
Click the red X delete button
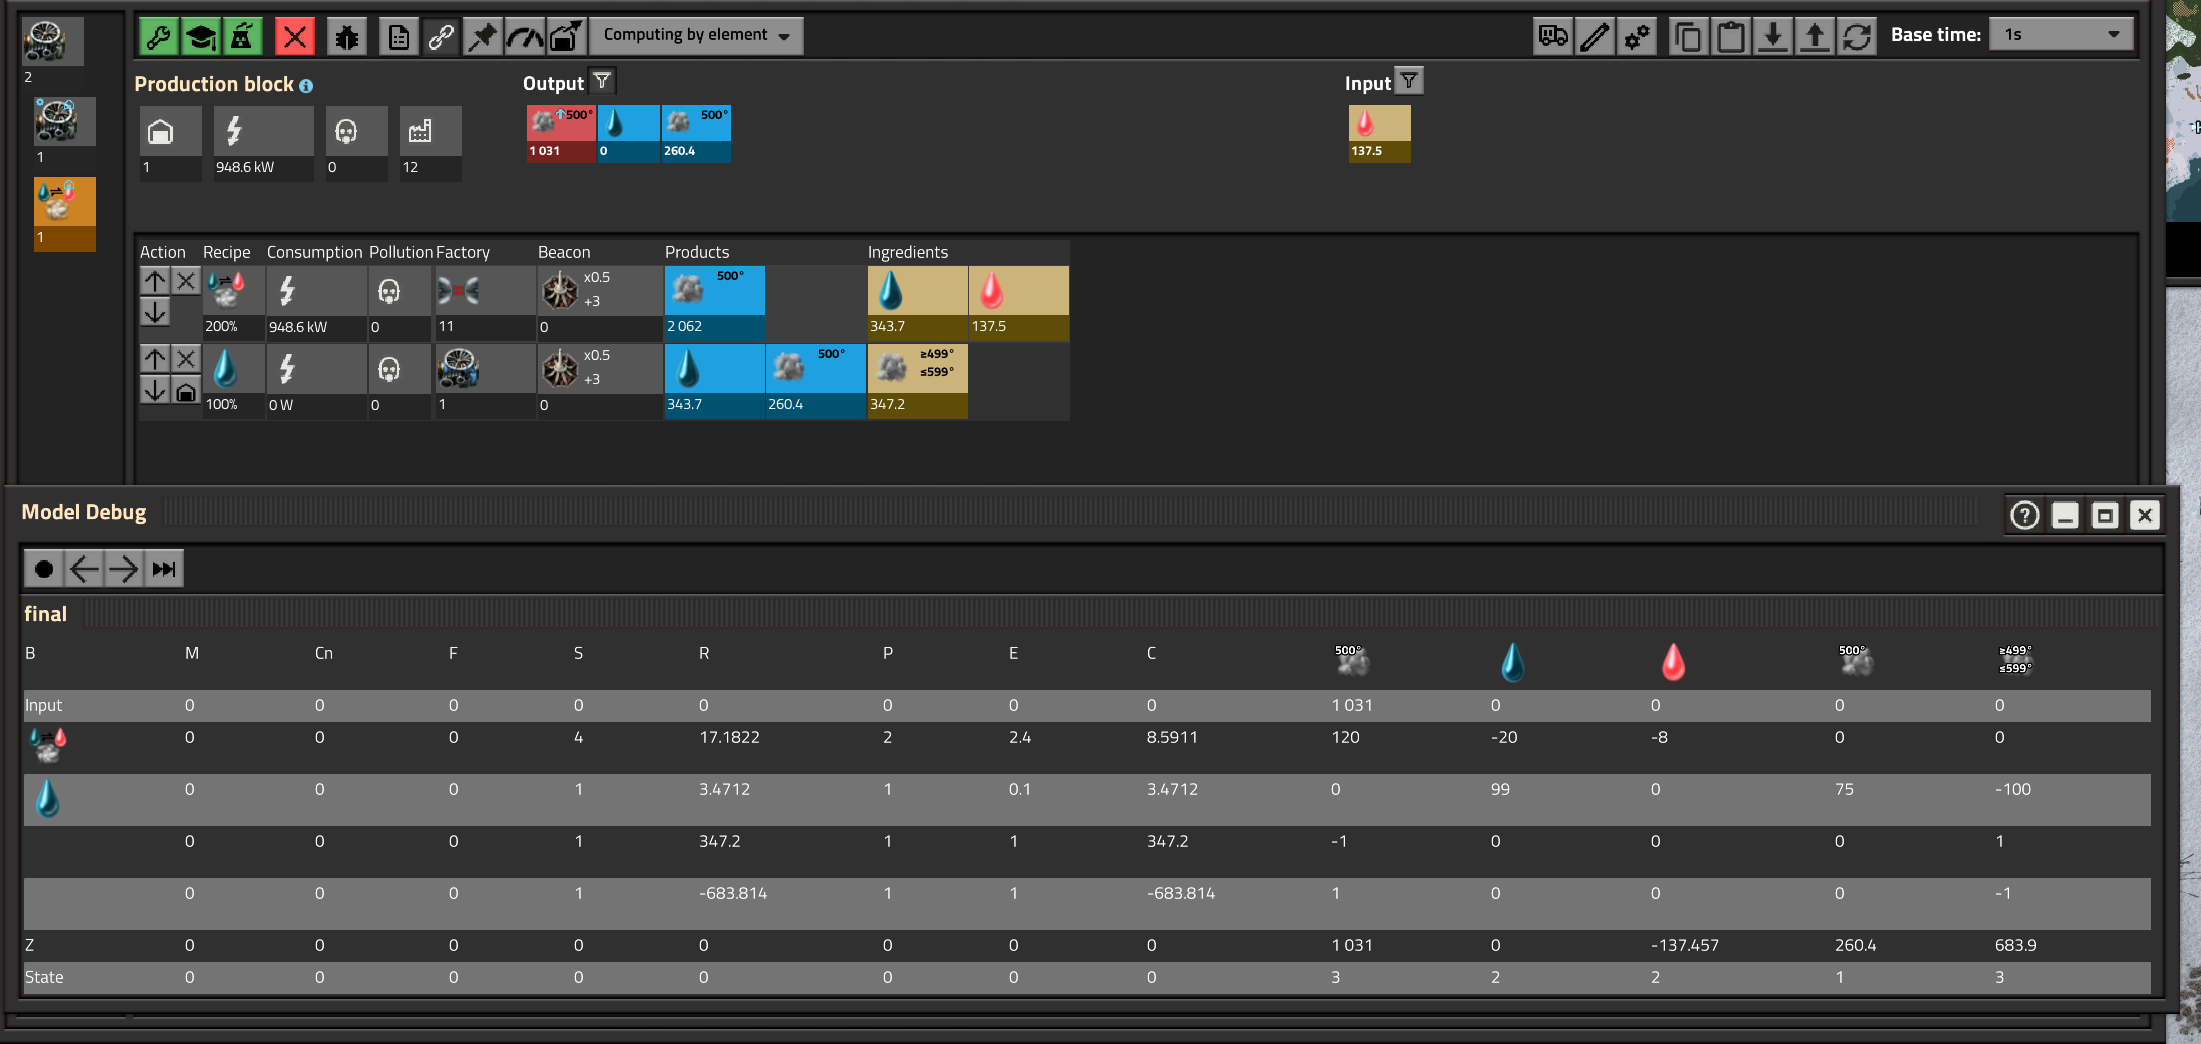tap(294, 37)
